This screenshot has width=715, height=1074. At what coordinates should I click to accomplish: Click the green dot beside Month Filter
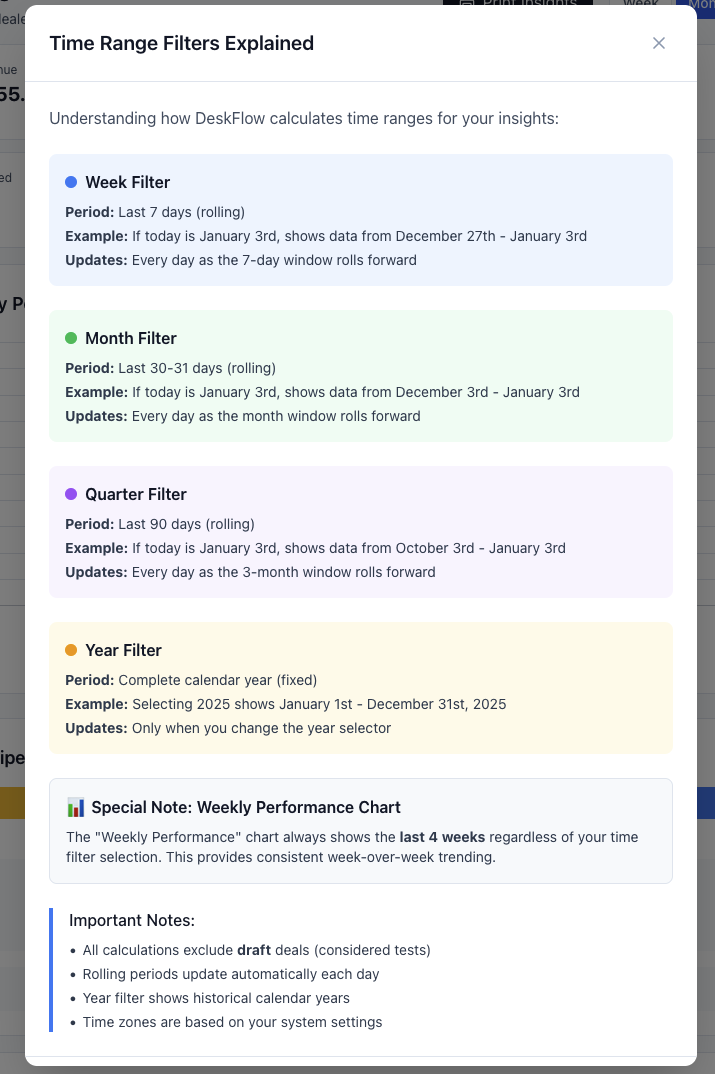pyautogui.click(x=71, y=338)
